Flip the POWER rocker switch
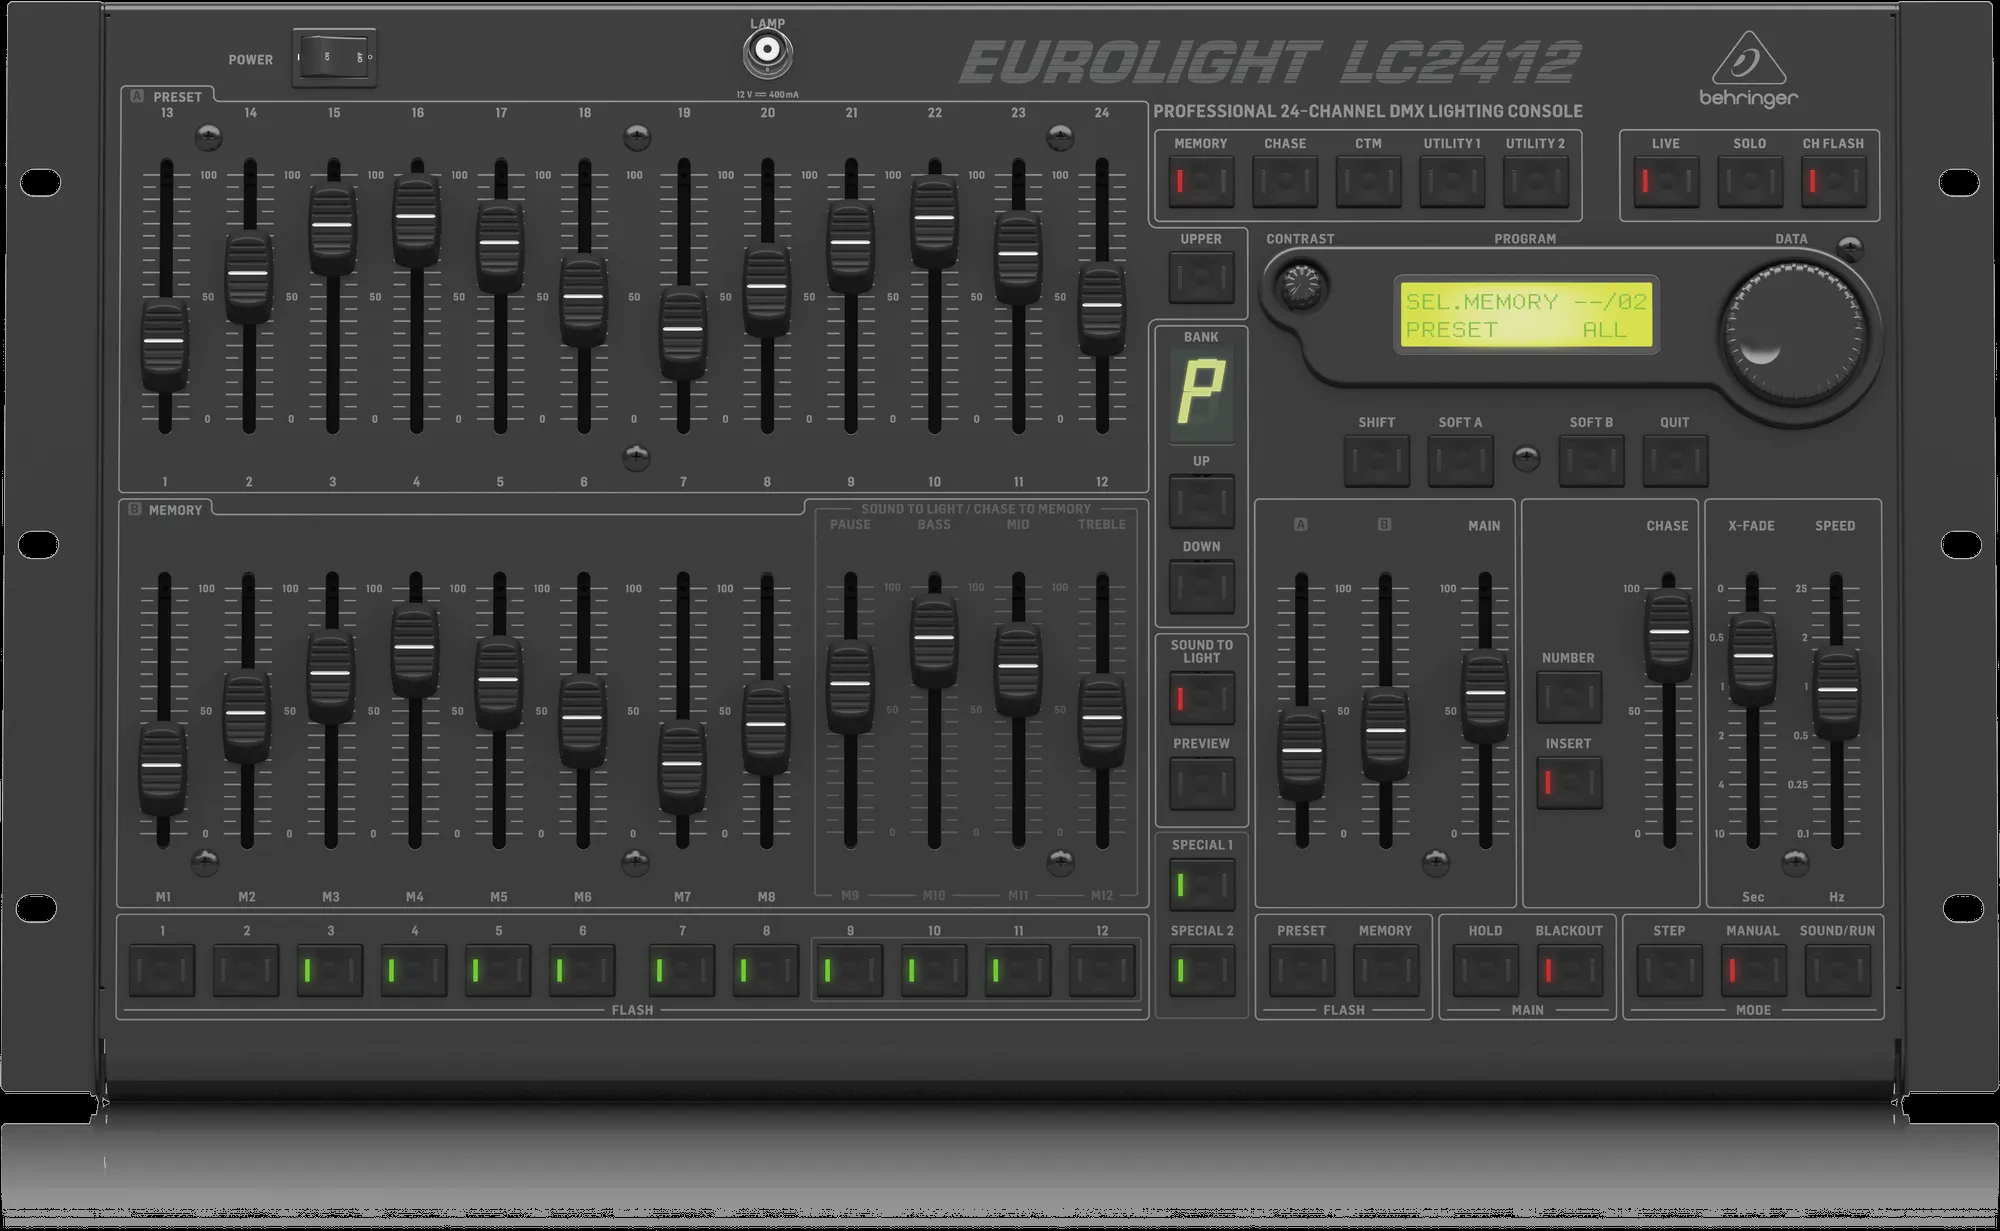 tap(334, 57)
